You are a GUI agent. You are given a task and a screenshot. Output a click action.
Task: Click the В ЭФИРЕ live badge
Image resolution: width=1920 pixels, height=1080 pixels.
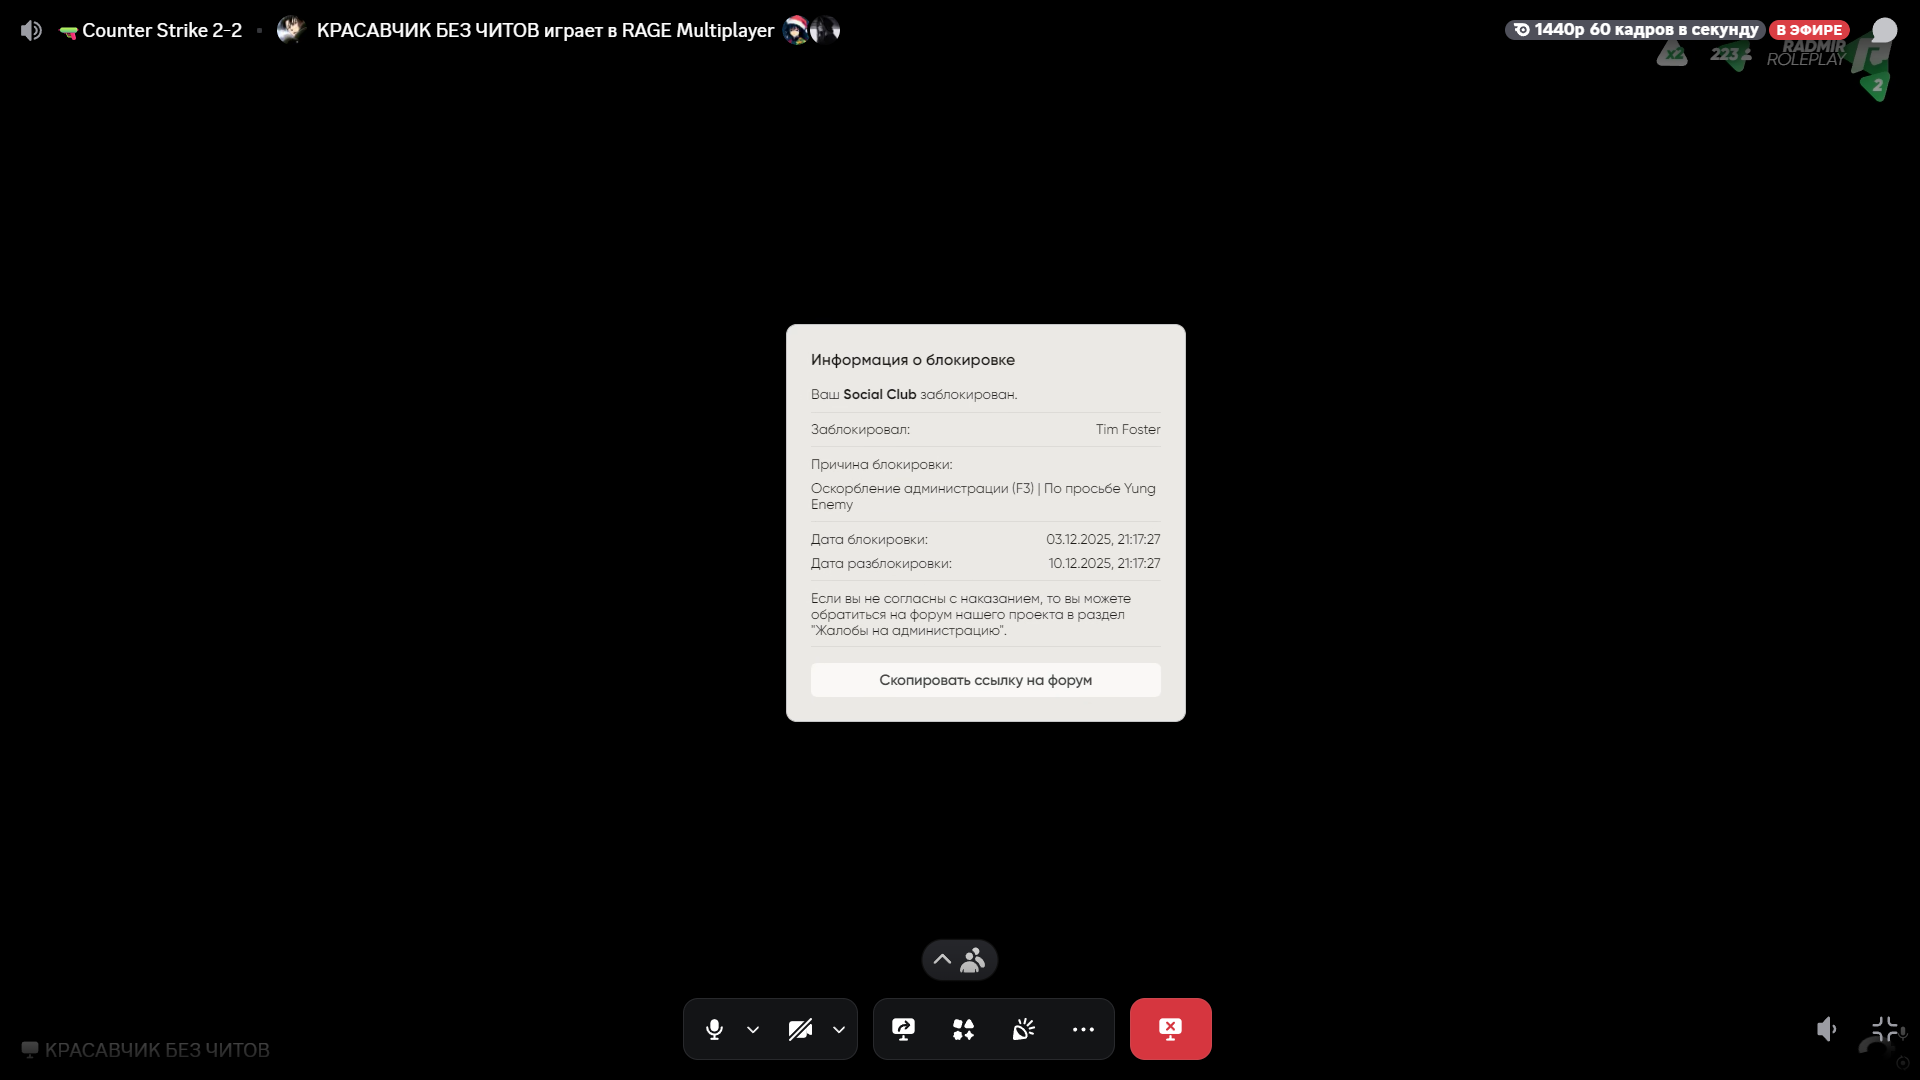tap(1808, 30)
